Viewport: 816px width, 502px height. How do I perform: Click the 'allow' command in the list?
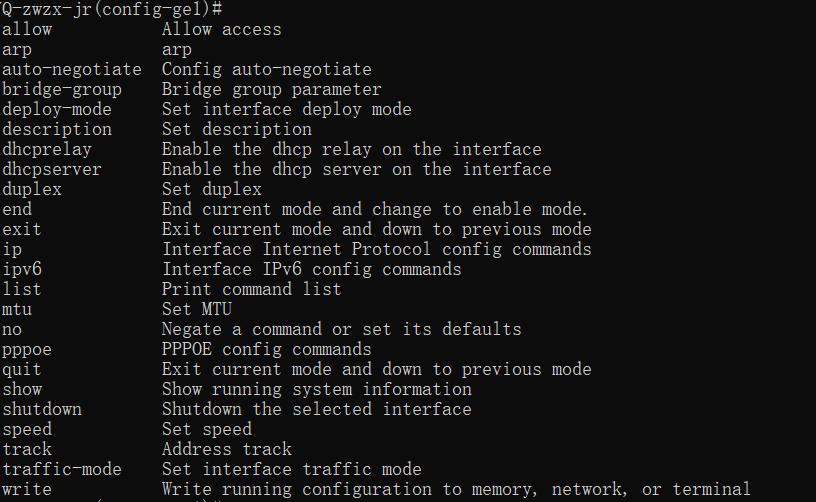(x=27, y=29)
